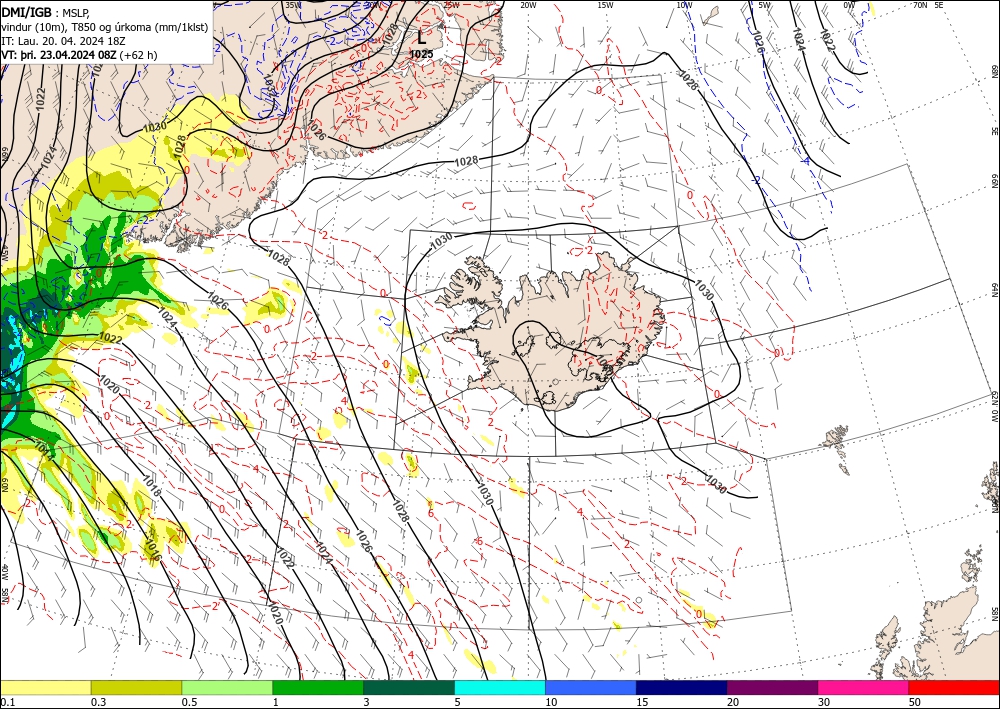Click the 20W longitude label
This screenshot has height=709, width=1000.
coord(528,5)
